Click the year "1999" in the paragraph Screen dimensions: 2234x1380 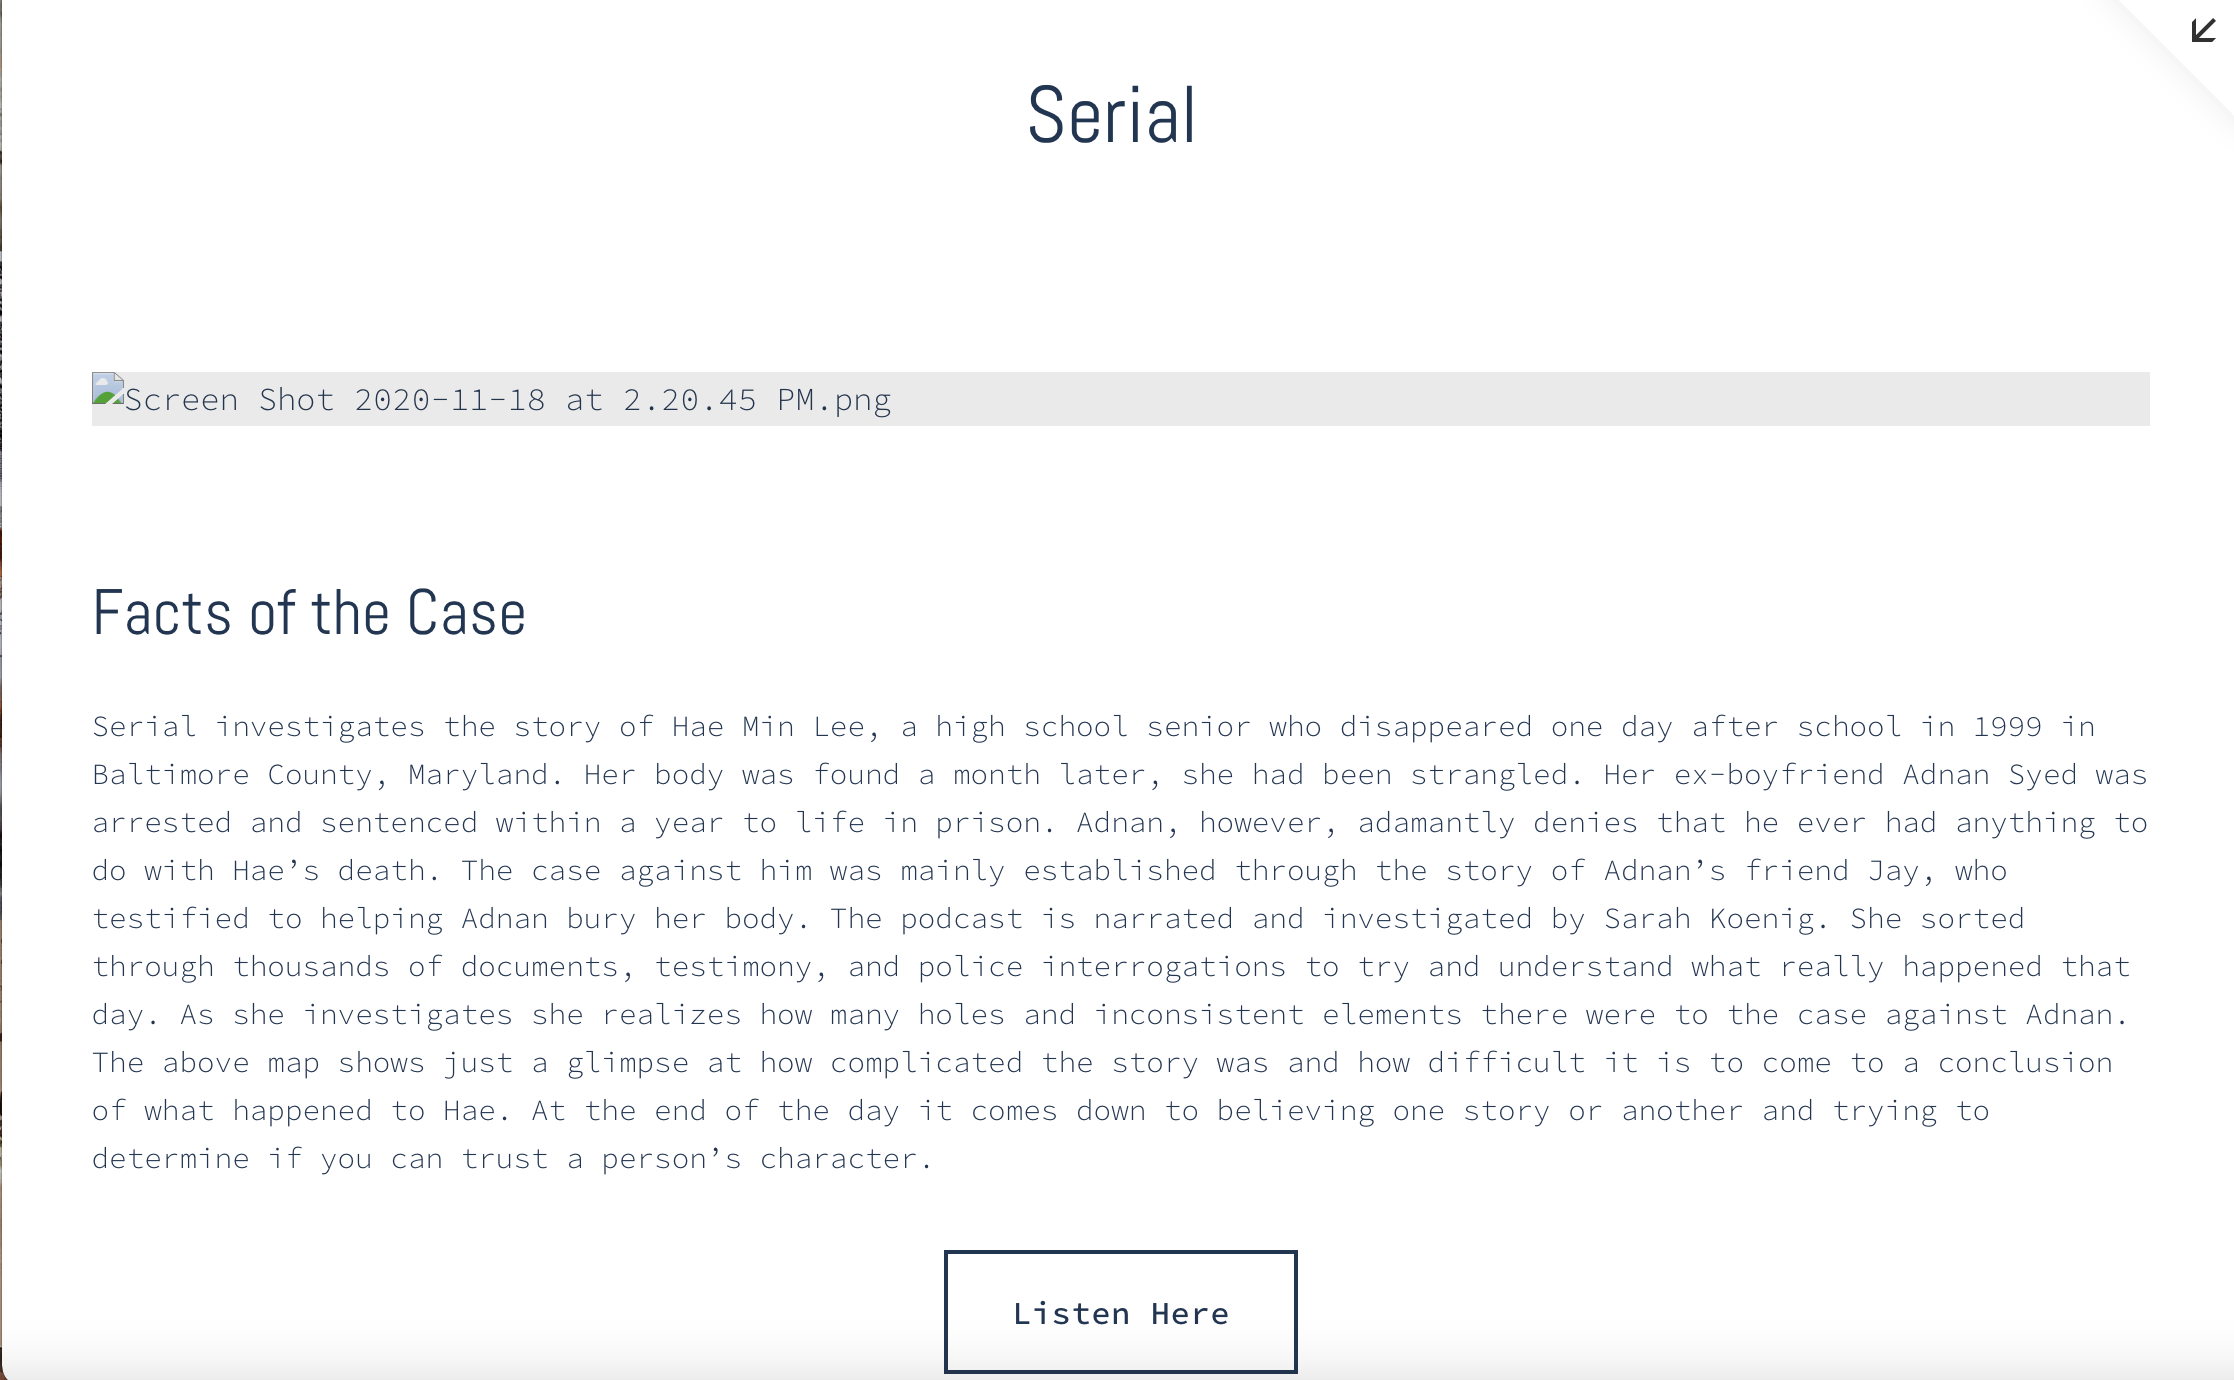(2007, 727)
